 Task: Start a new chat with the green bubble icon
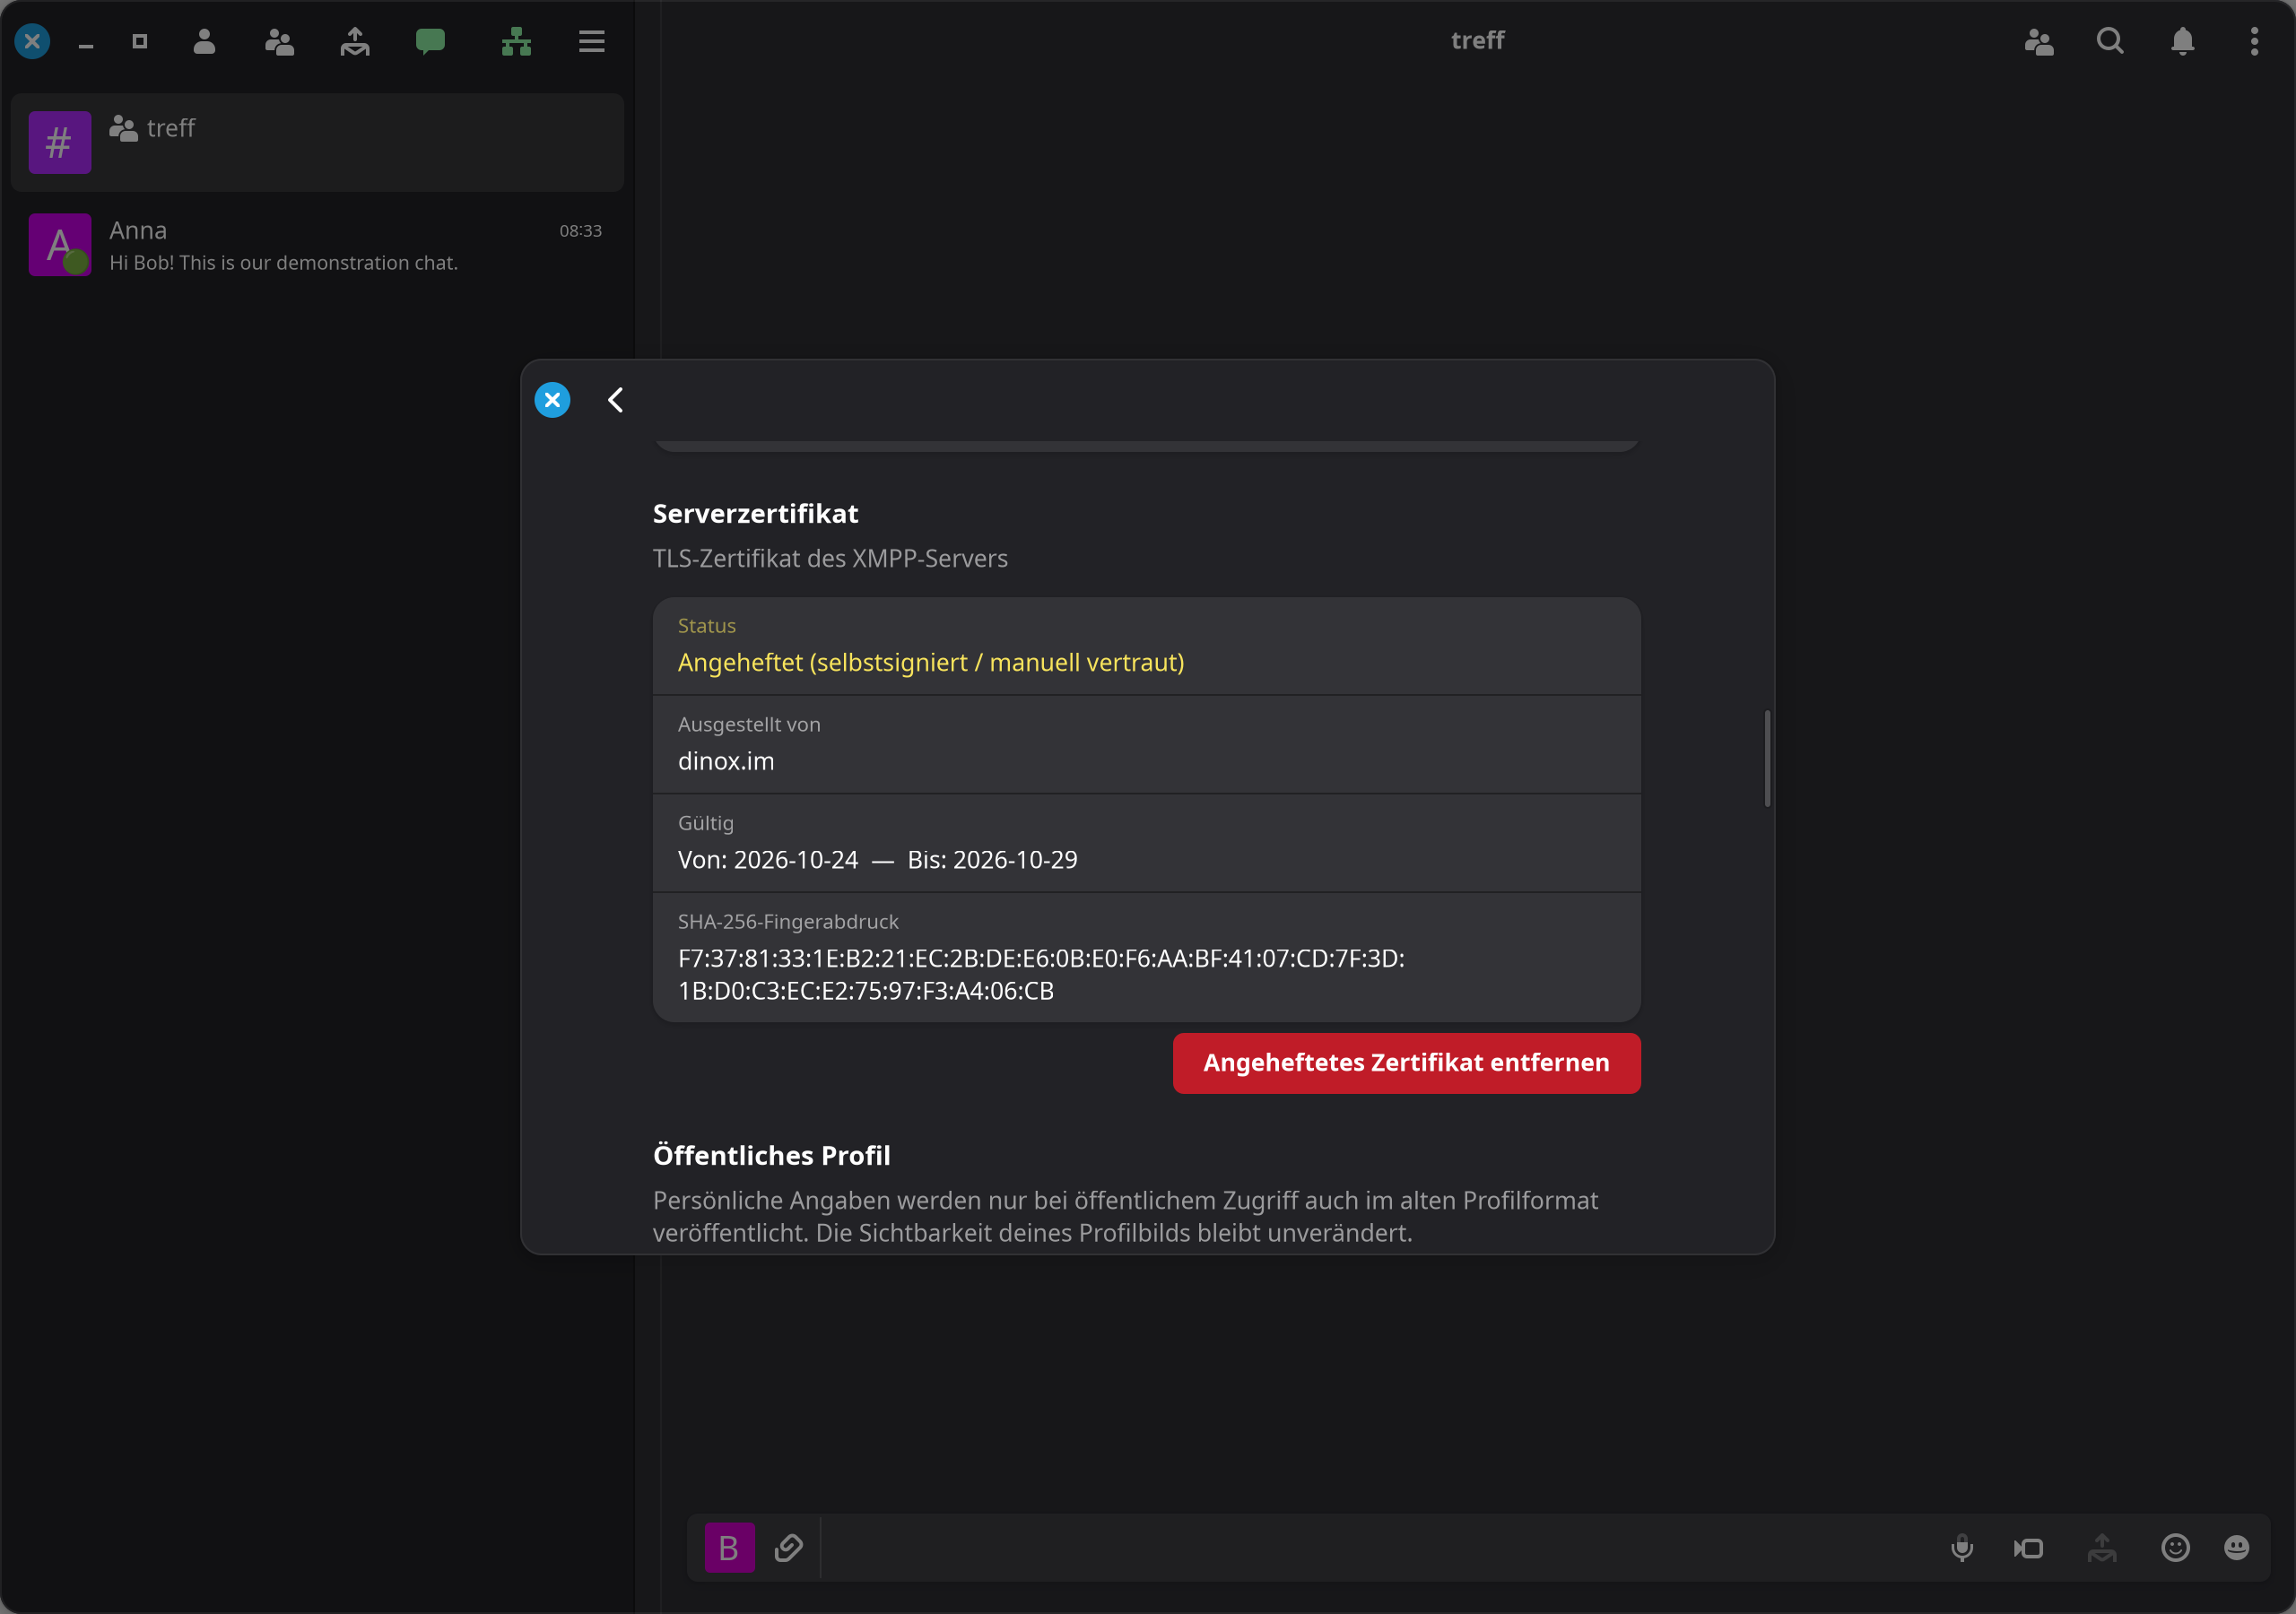(x=430, y=41)
